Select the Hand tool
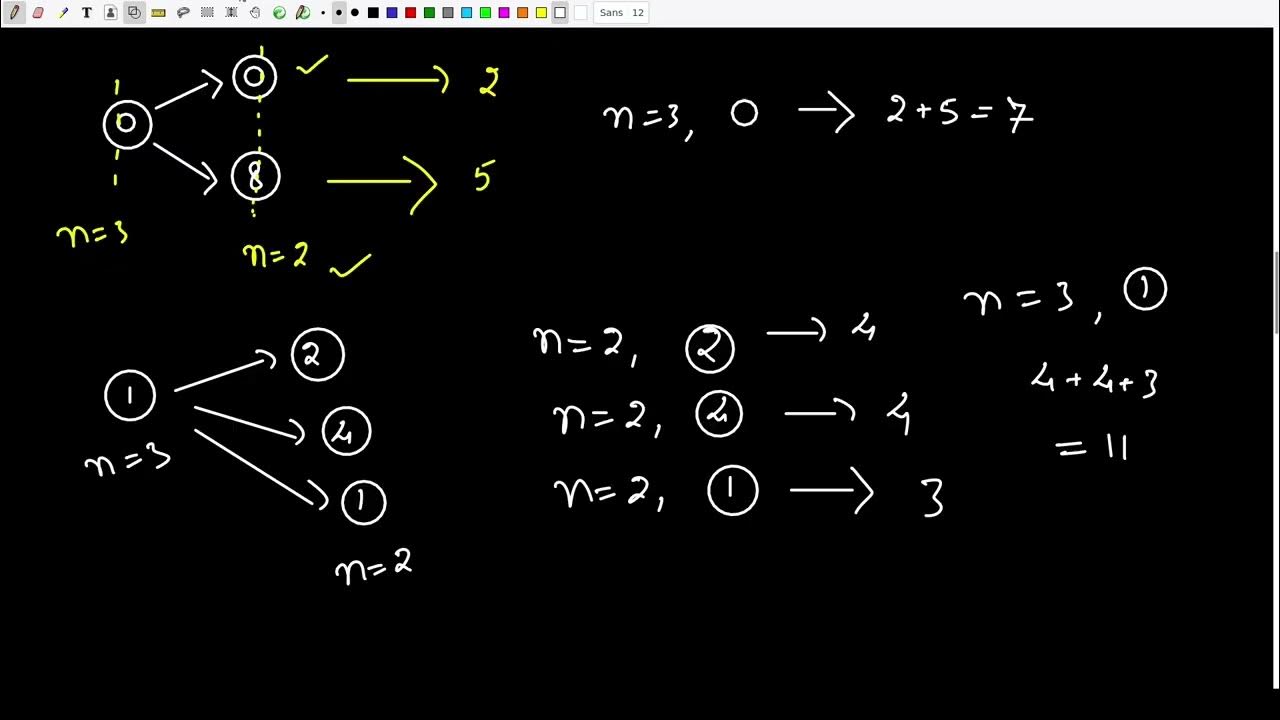This screenshot has height=720, width=1280. (255, 12)
